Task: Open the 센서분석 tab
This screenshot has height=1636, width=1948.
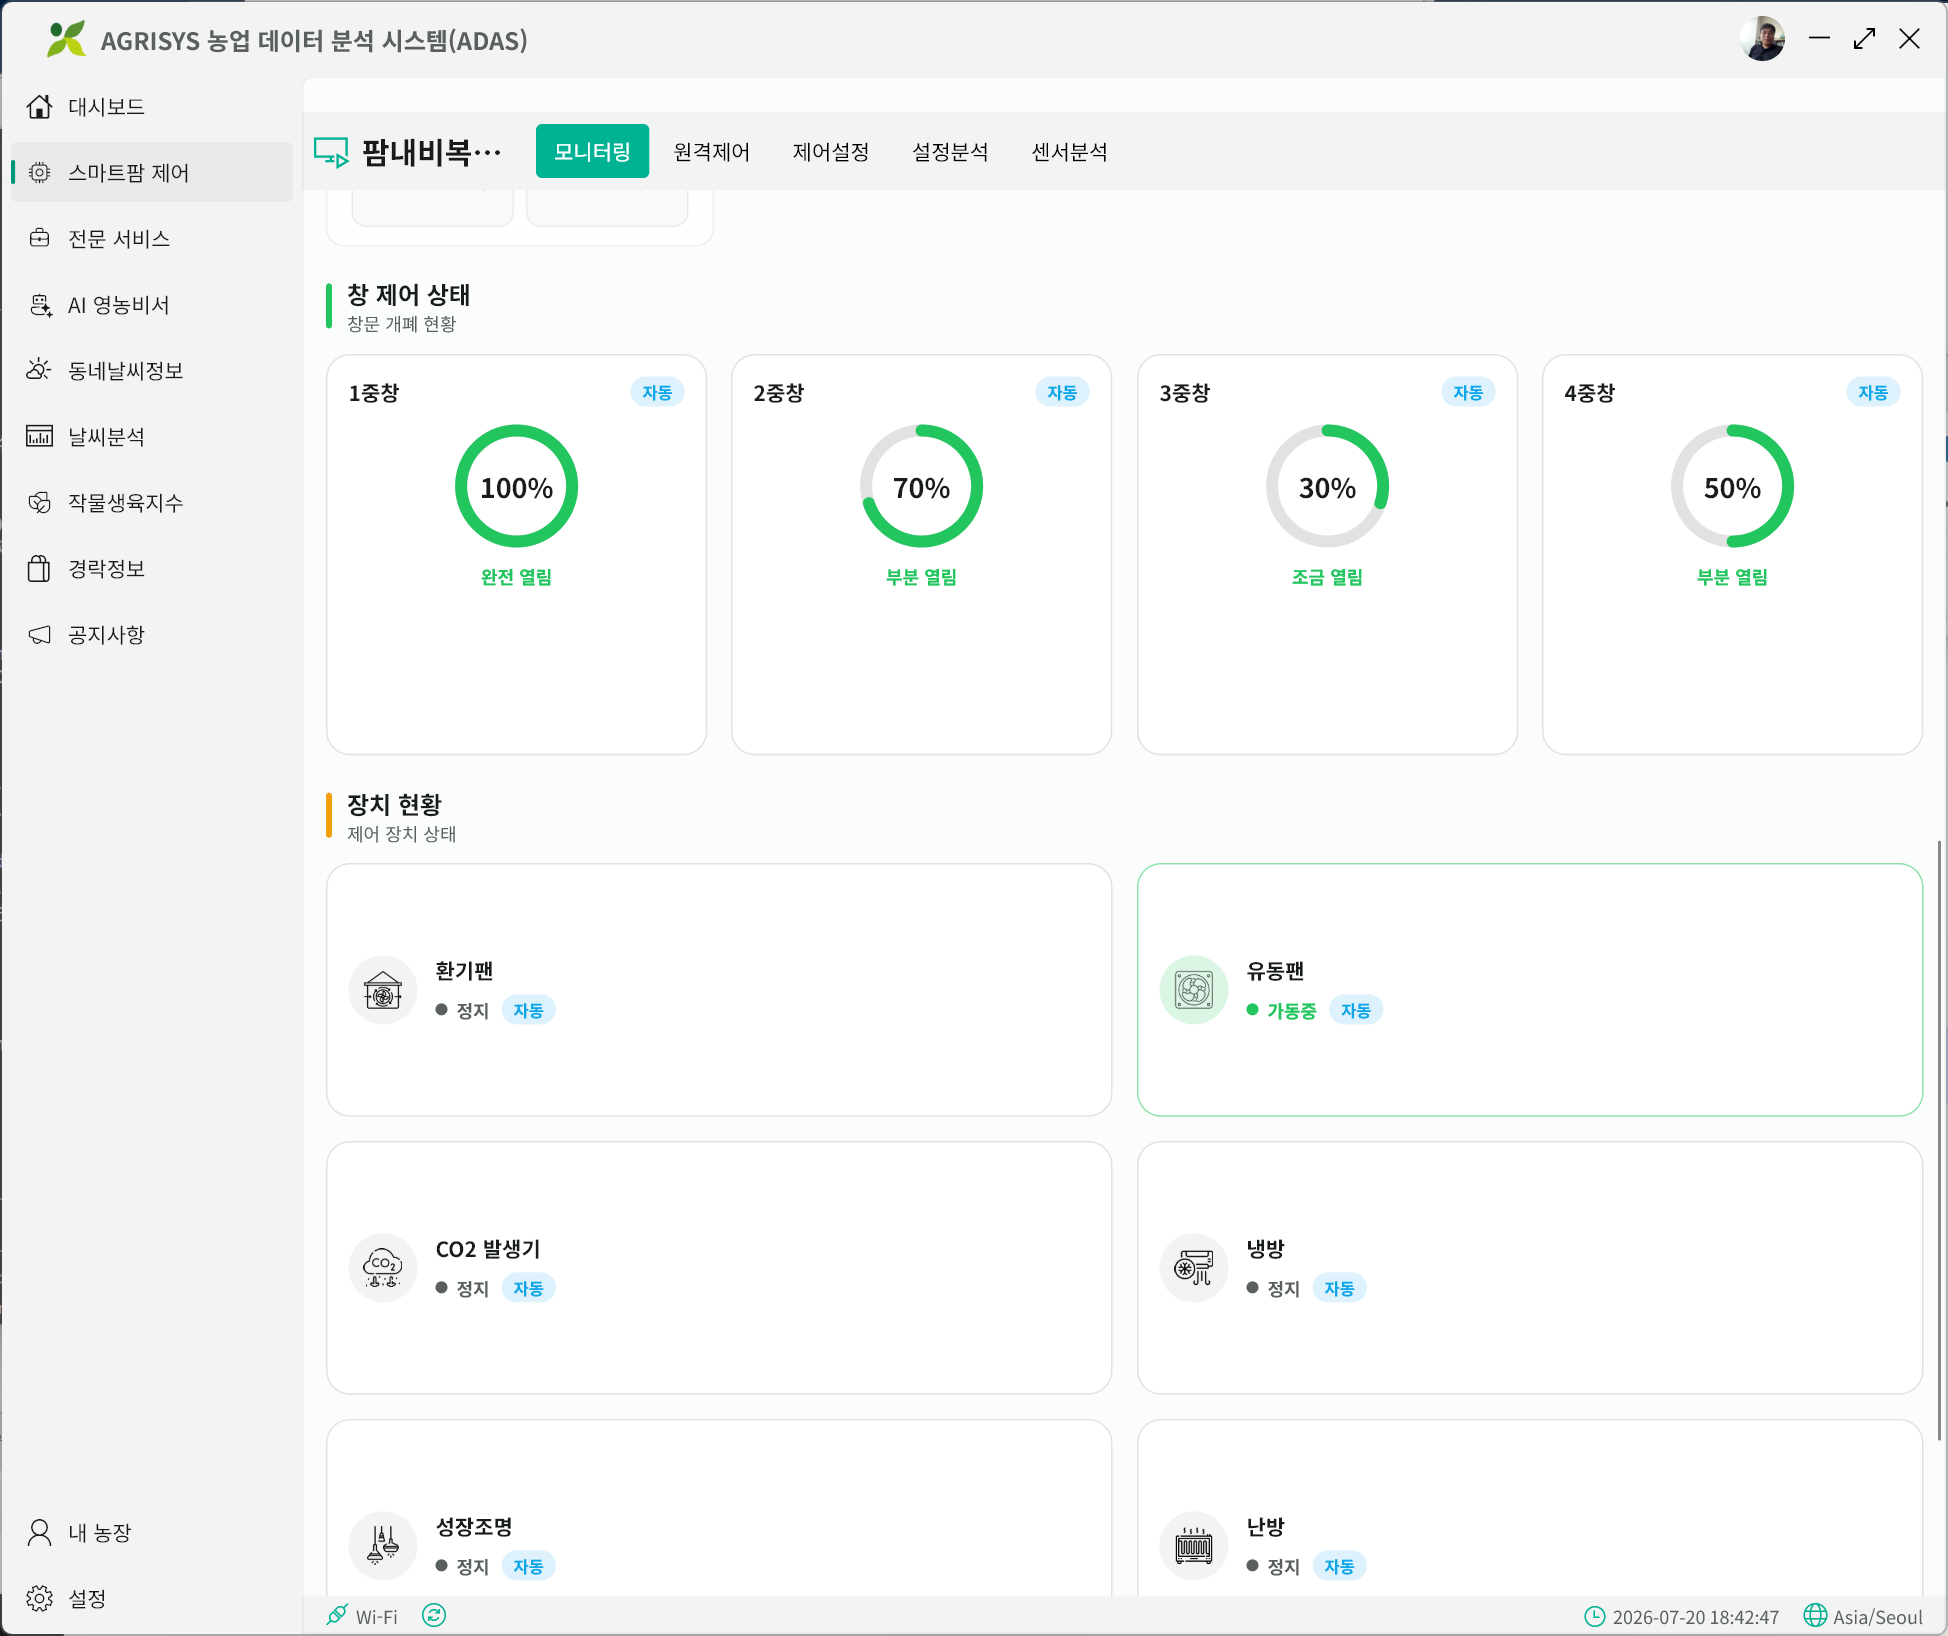Action: 1070,152
